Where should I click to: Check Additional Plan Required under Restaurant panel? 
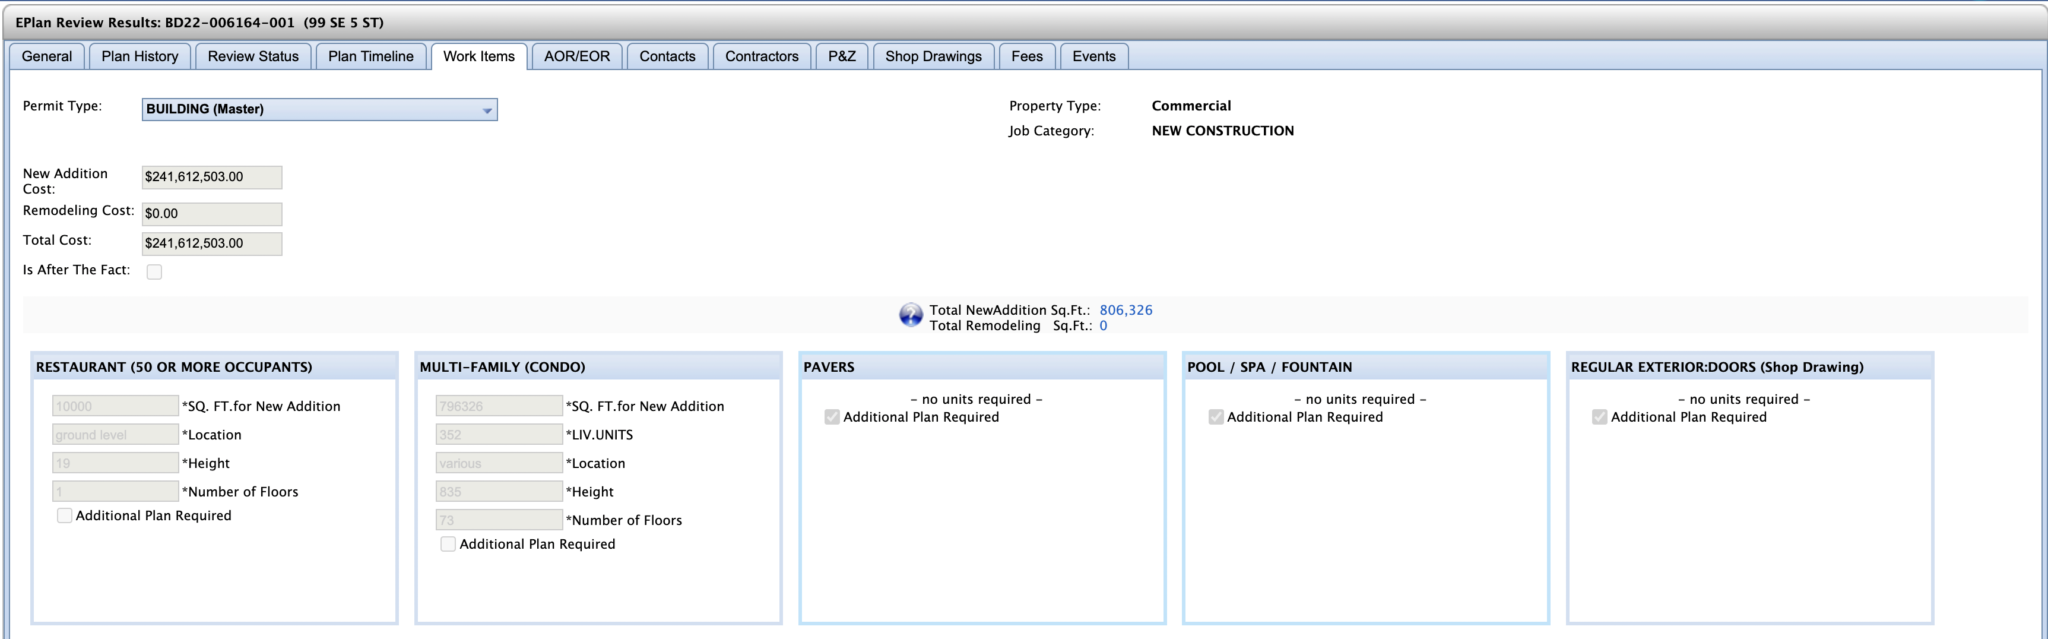[x=65, y=516]
